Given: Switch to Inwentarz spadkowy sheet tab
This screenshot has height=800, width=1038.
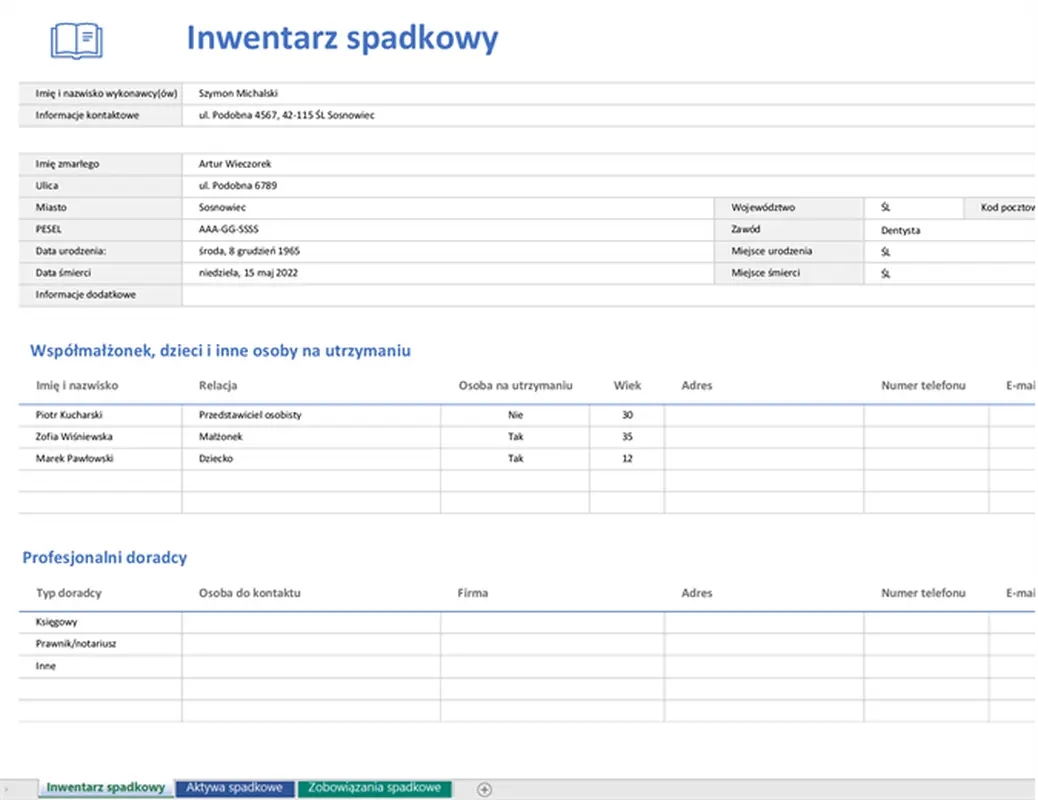Looking at the screenshot, I should (x=106, y=787).
